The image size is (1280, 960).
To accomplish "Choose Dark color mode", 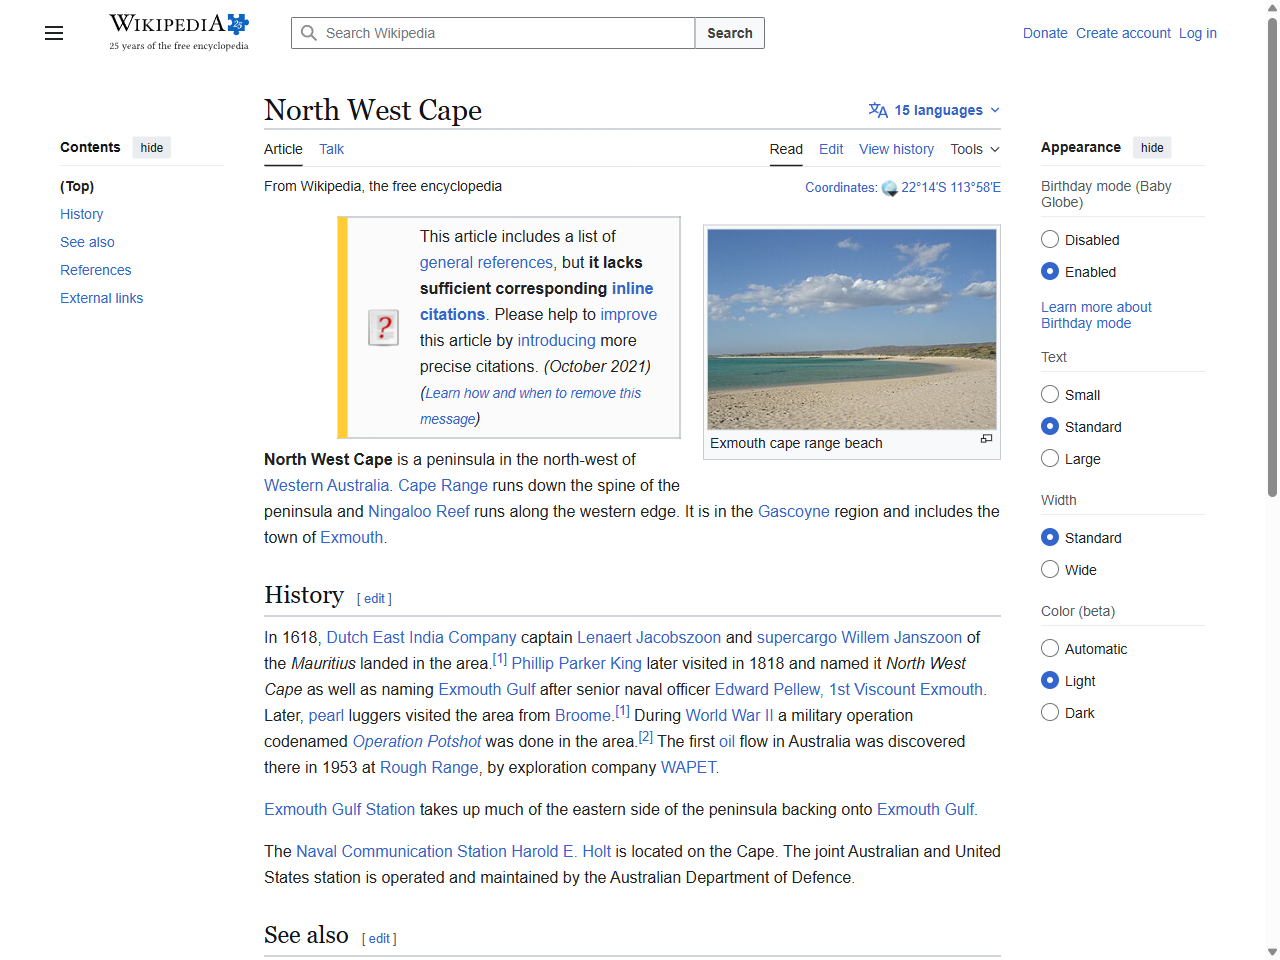I will coord(1050,712).
